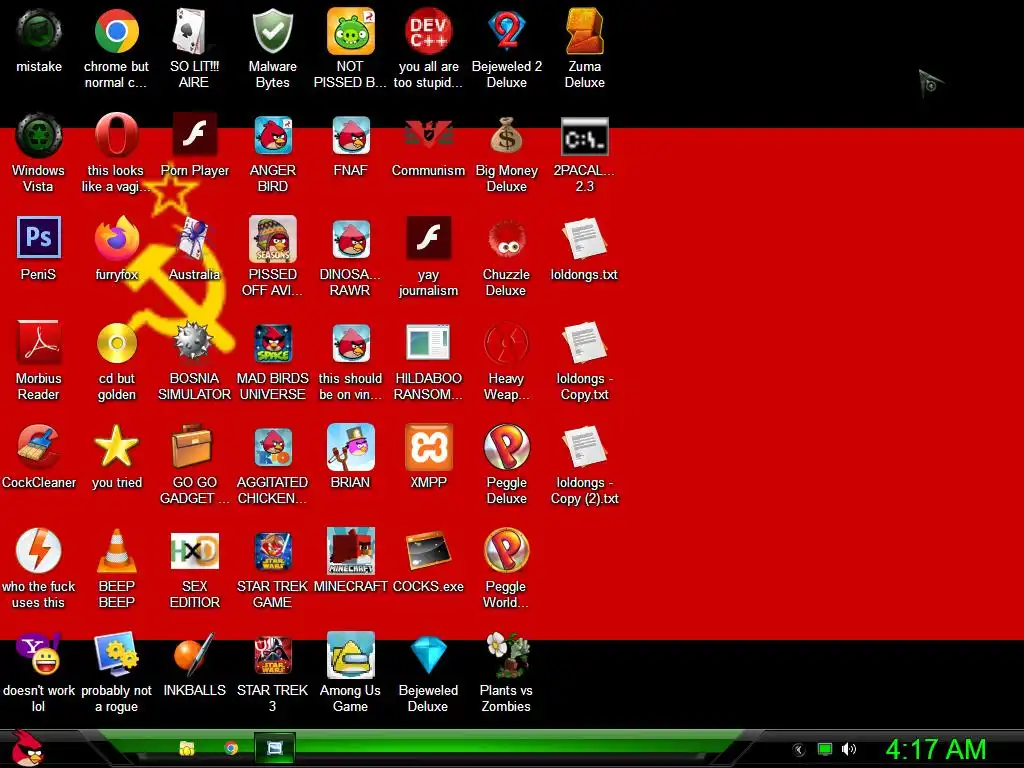Select the 'Morbius Reader' Adobe Reader icon
Screen dimensions: 1024x768
(x=39, y=342)
